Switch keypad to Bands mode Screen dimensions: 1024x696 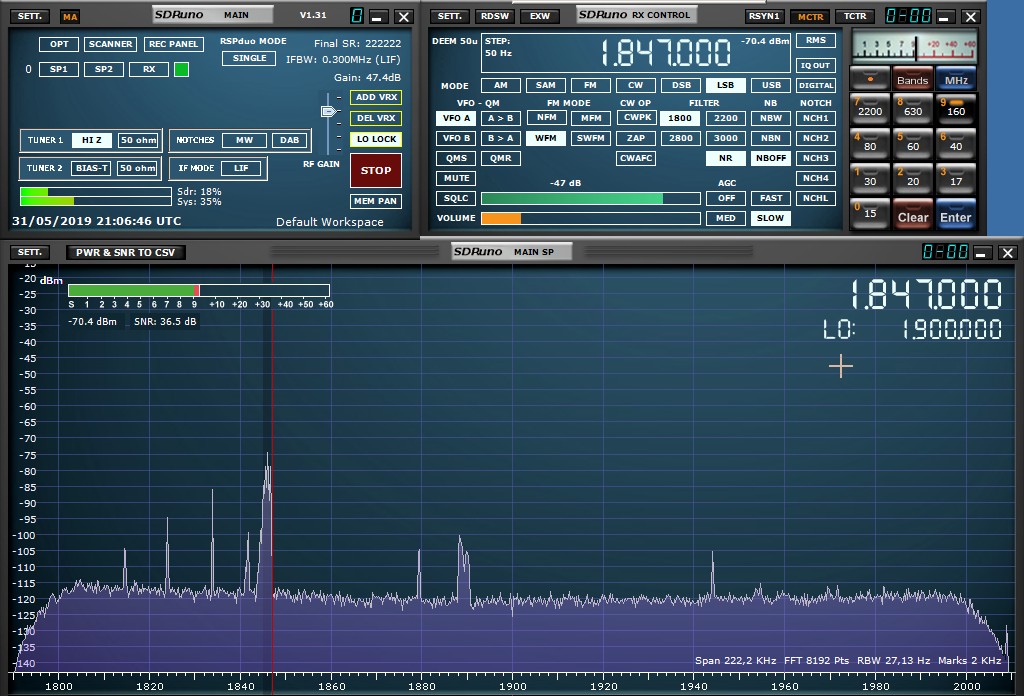912,78
